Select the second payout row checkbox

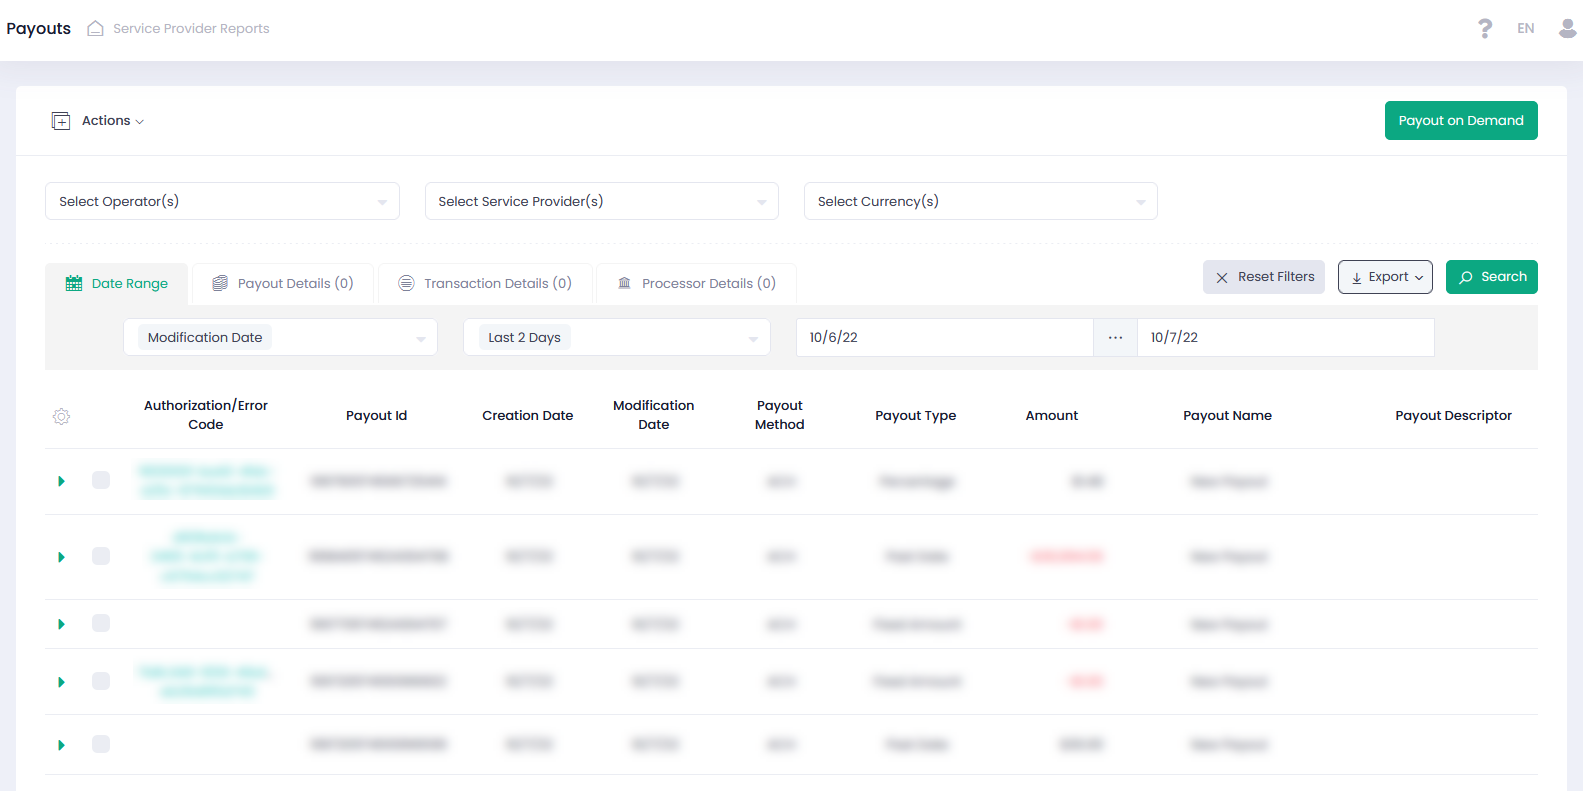[x=101, y=556]
